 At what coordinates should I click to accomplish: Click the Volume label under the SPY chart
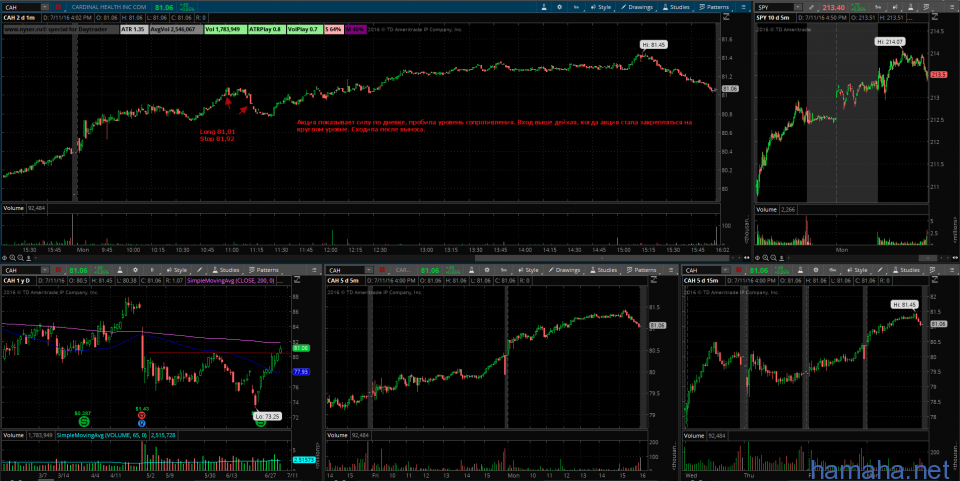click(x=766, y=209)
